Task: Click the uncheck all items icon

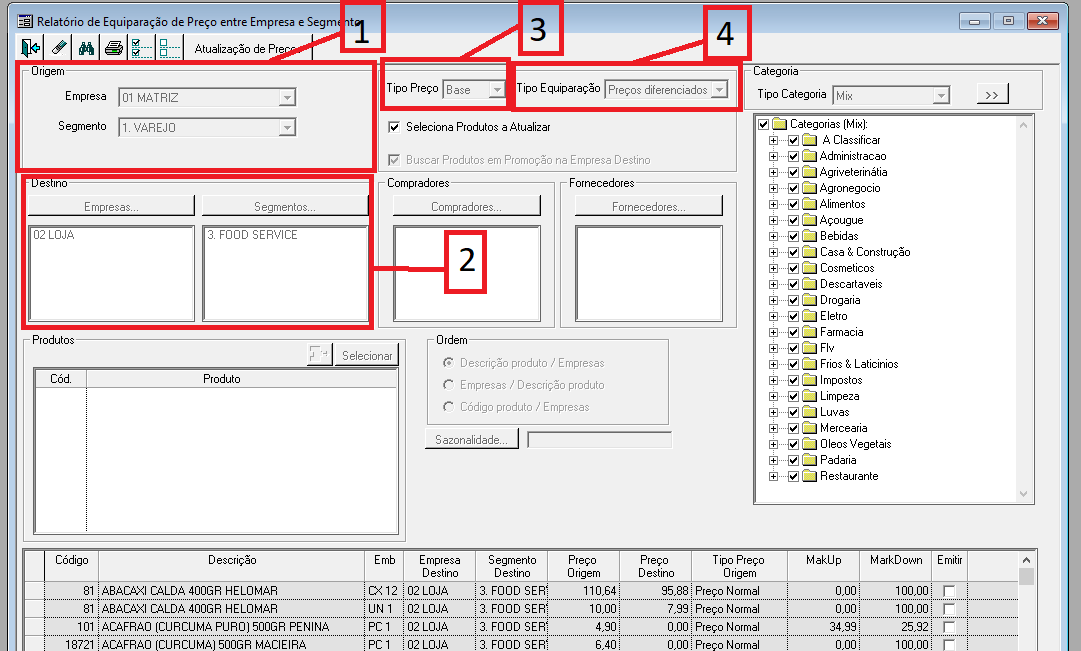Action: [x=170, y=48]
